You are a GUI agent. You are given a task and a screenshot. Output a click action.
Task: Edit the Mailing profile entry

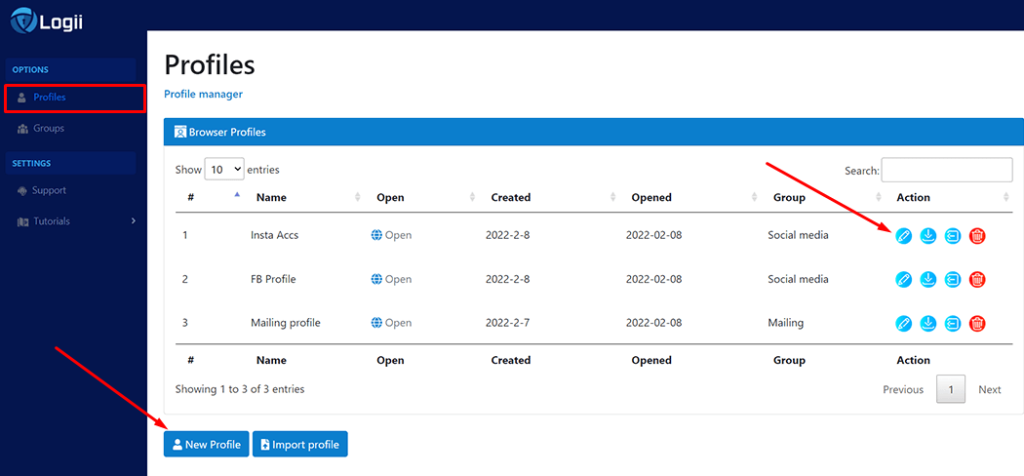click(x=903, y=323)
